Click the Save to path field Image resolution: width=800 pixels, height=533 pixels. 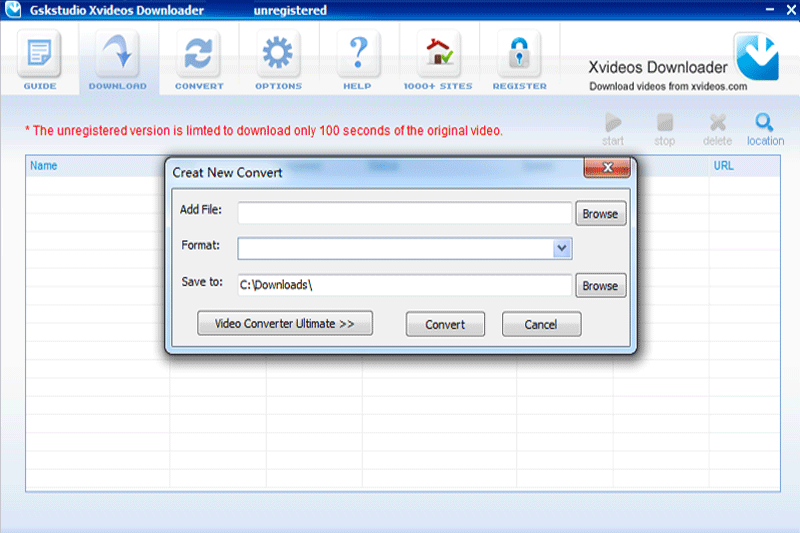pyautogui.click(x=404, y=285)
